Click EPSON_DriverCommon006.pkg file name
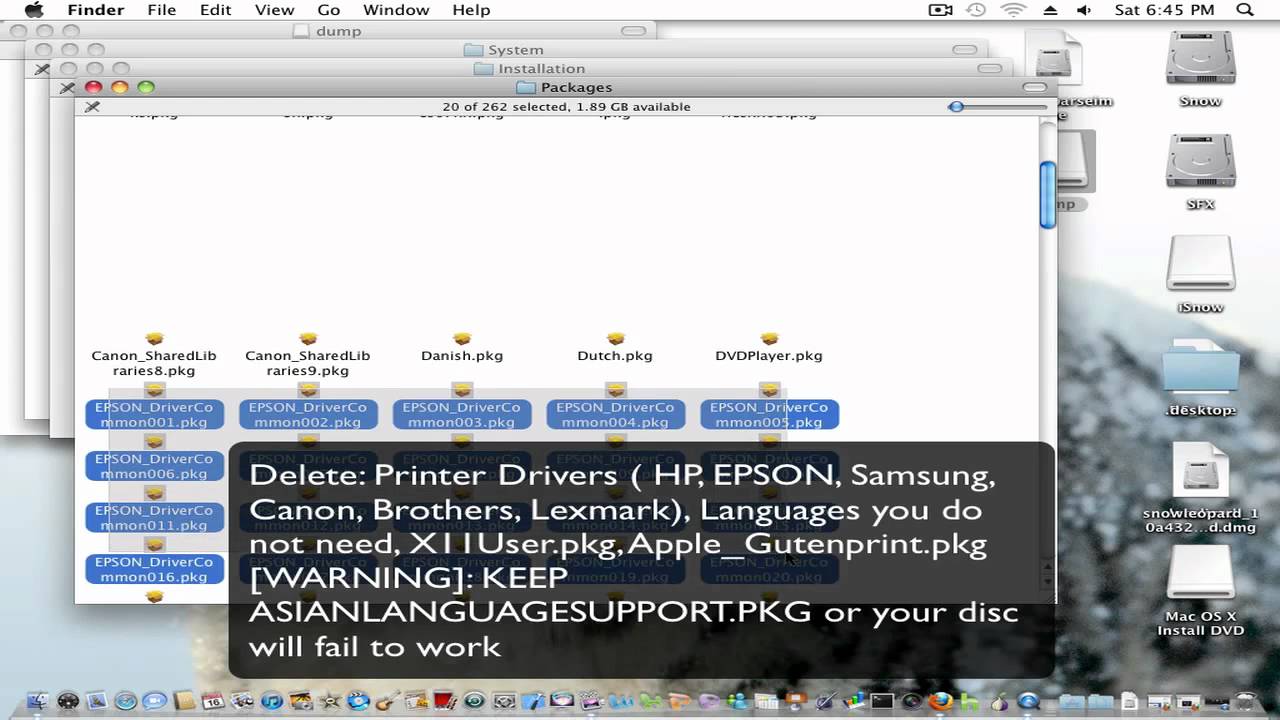The height and width of the screenshot is (720, 1280). 154,466
